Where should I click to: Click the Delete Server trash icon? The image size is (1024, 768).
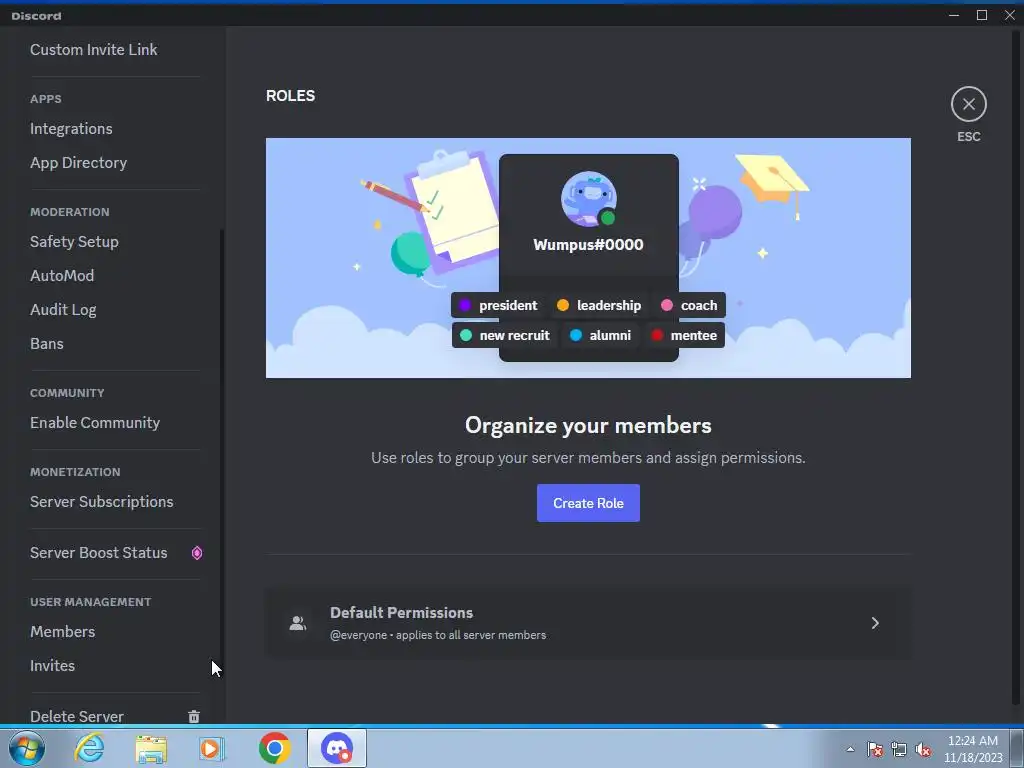(194, 716)
